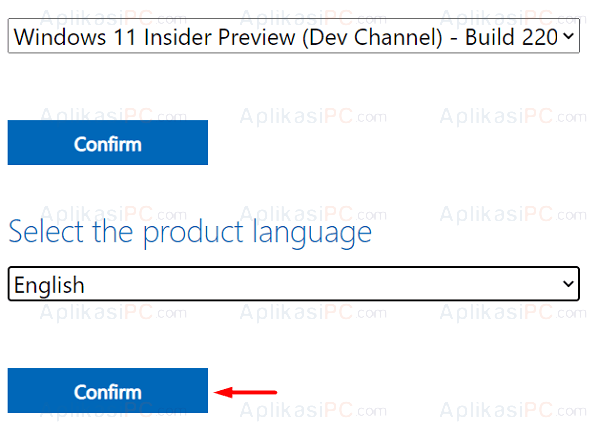Click the "English" text in the language box
The height and width of the screenshot is (432, 600).
49,285
